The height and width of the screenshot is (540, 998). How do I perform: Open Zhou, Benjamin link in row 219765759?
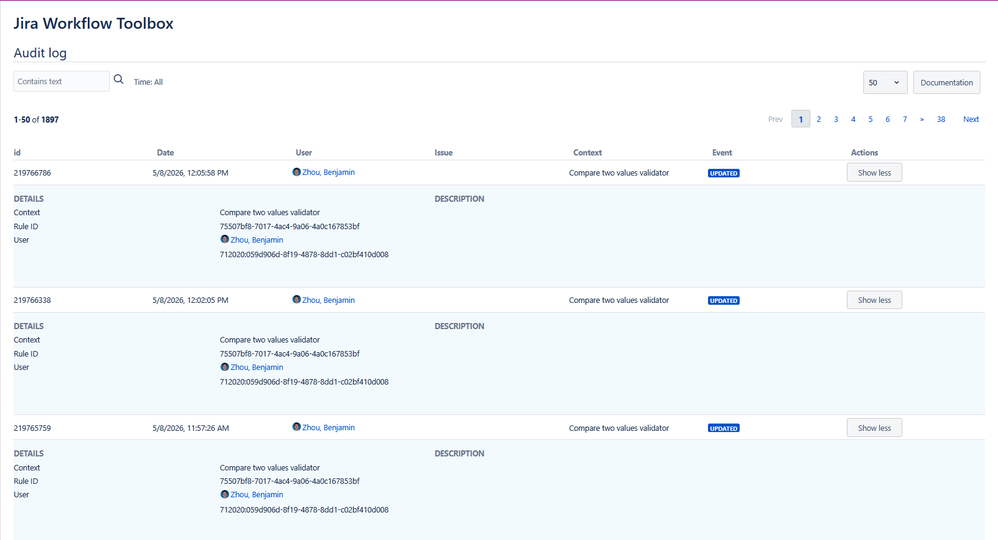click(328, 427)
